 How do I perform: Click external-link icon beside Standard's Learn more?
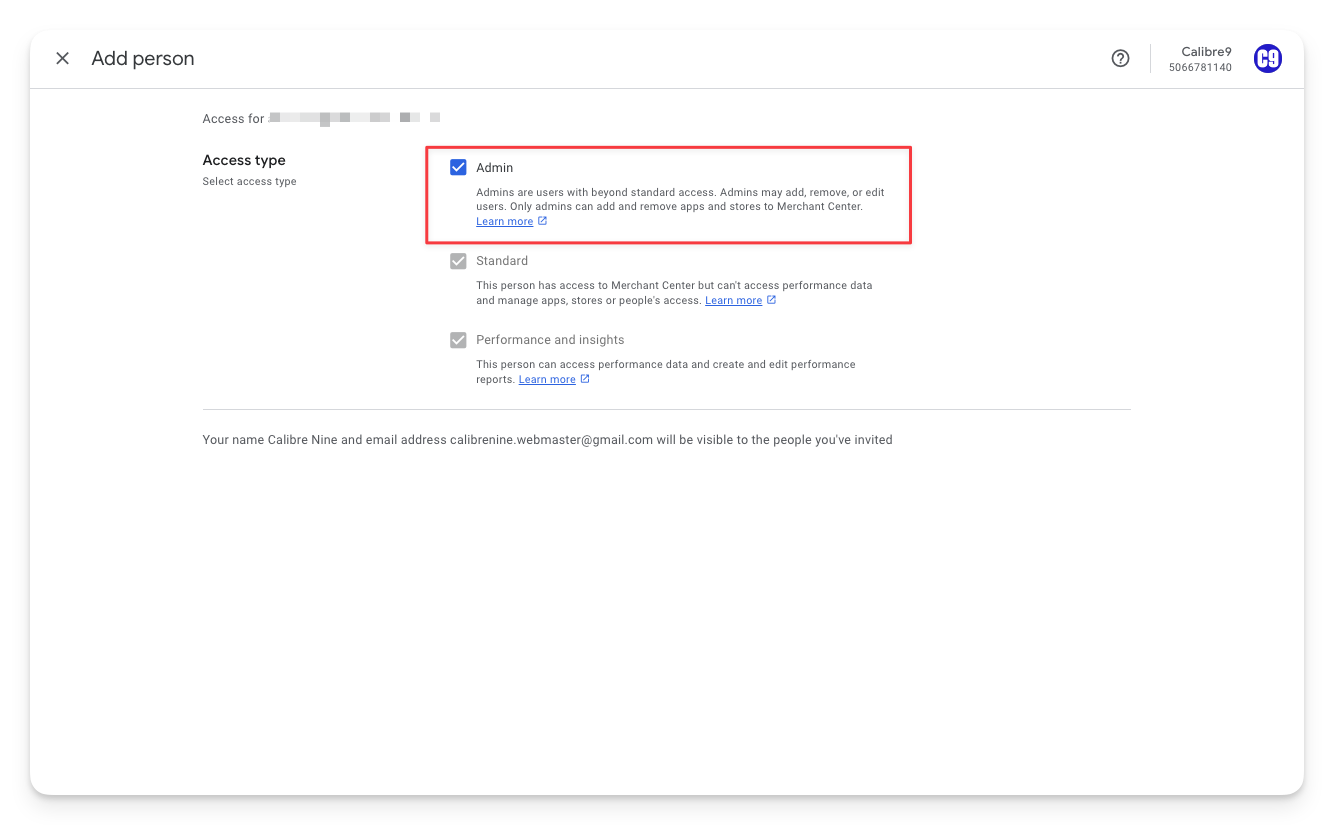[x=772, y=300]
